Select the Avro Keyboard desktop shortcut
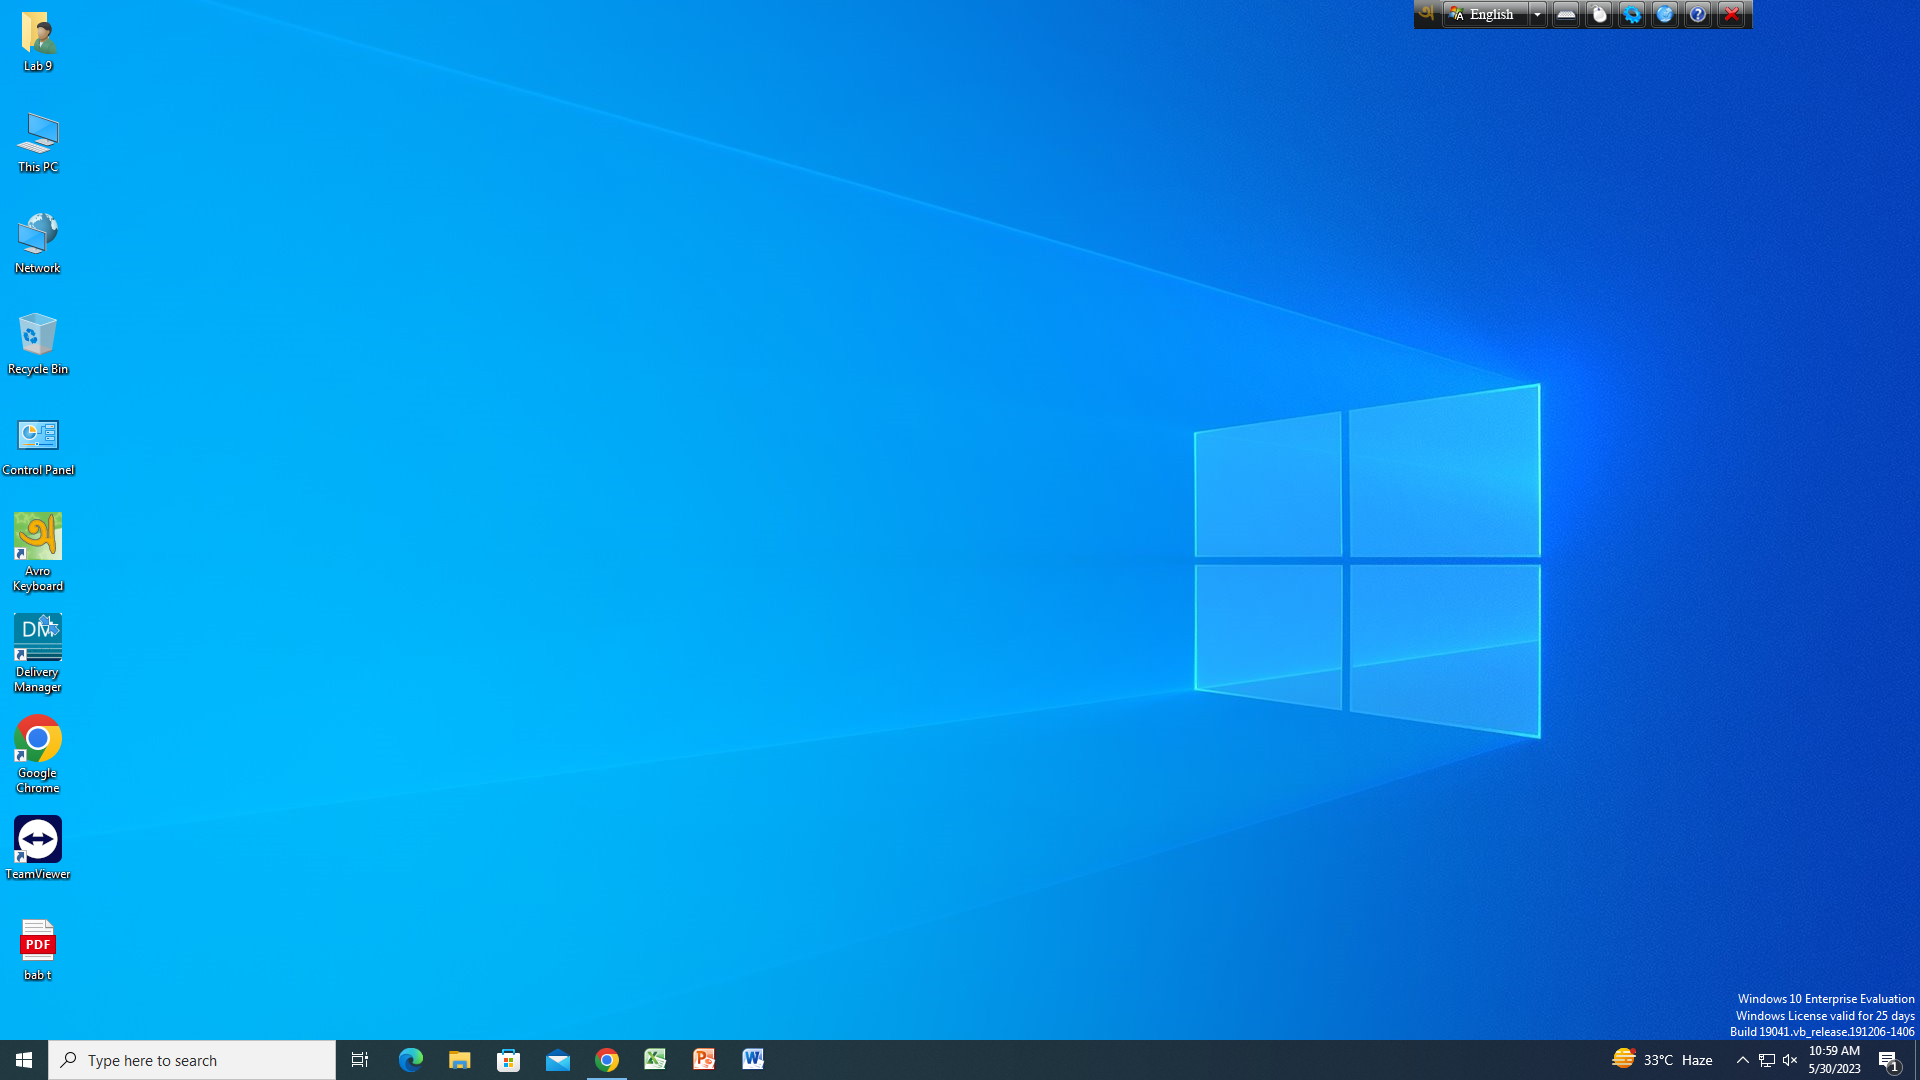 coord(38,551)
